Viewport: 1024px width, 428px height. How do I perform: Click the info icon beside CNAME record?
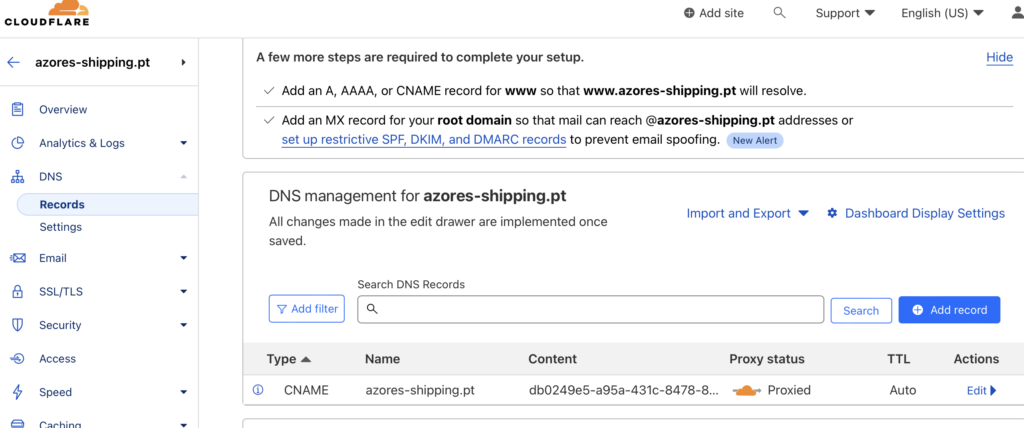coord(258,390)
